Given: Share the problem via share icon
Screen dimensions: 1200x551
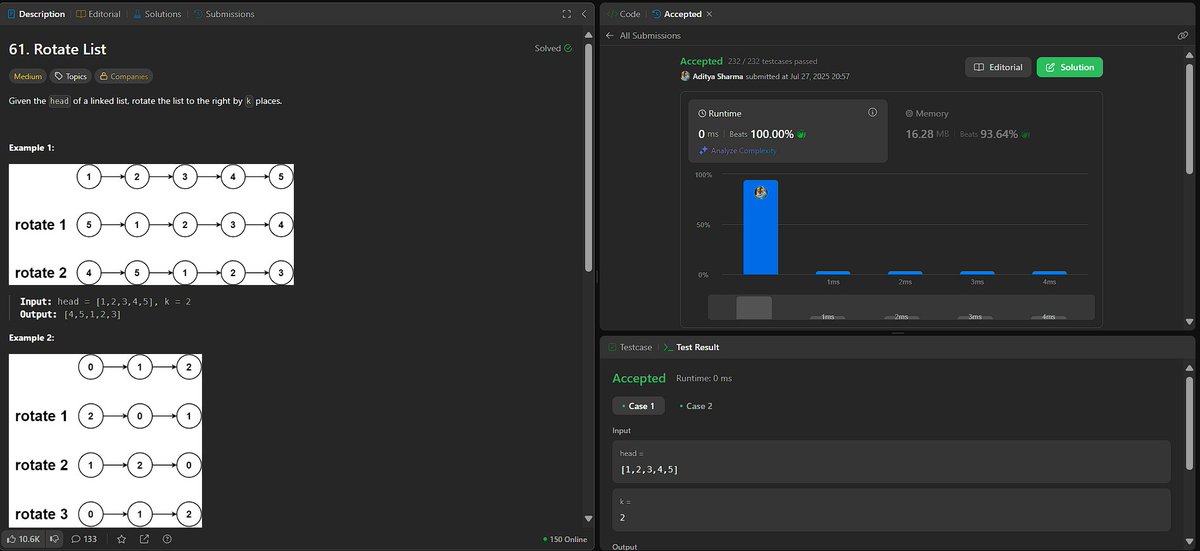Looking at the screenshot, I should pyautogui.click(x=145, y=539).
